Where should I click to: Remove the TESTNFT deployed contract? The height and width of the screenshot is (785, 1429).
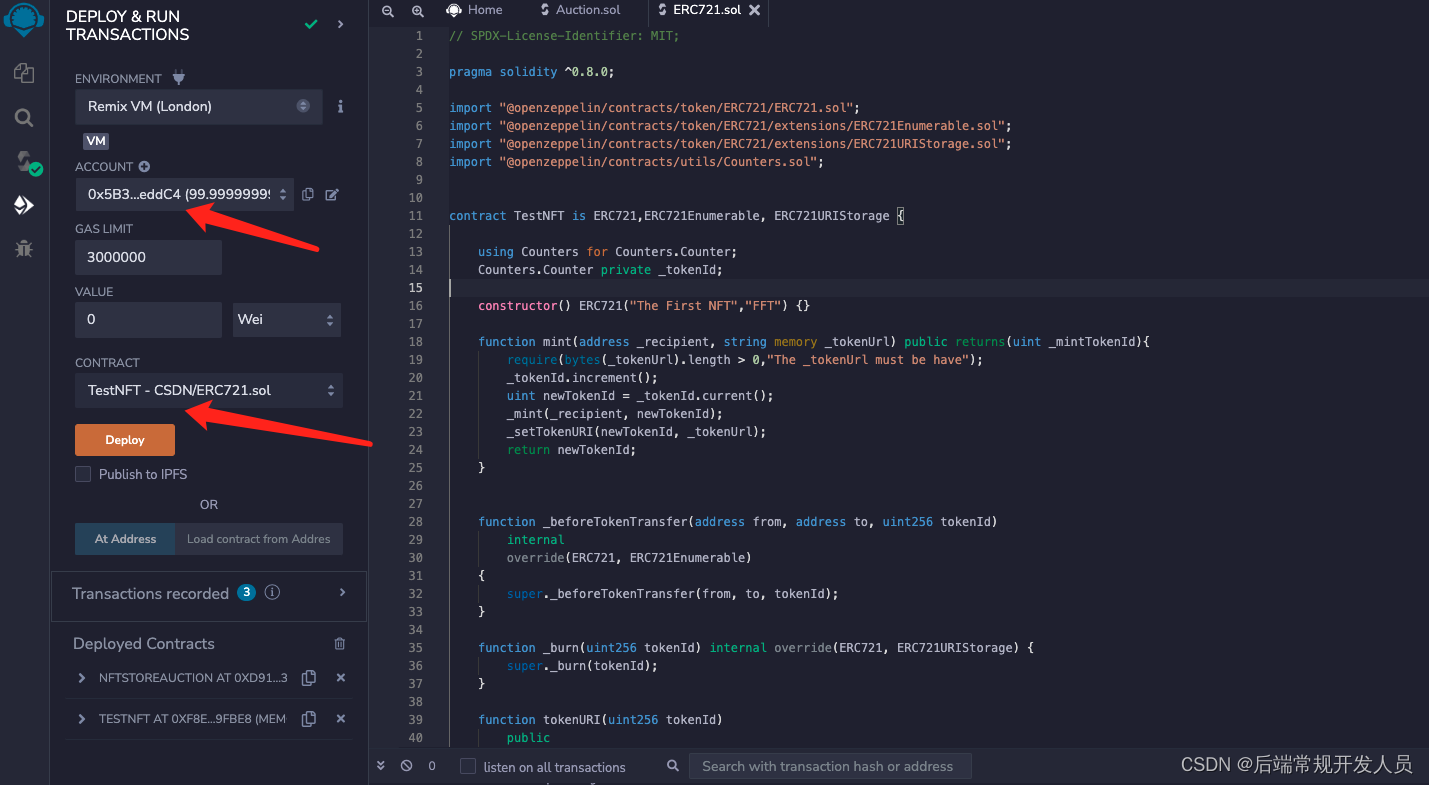point(340,719)
